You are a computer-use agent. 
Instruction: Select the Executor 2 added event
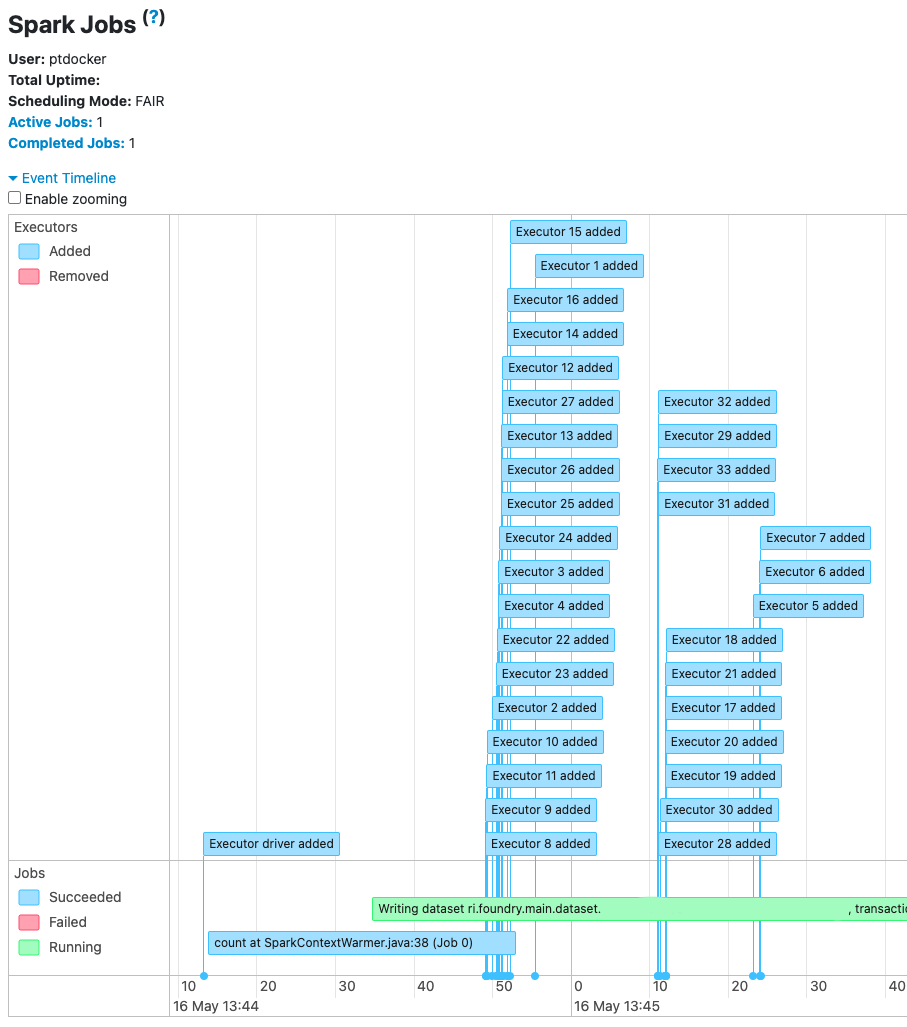coord(547,709)
